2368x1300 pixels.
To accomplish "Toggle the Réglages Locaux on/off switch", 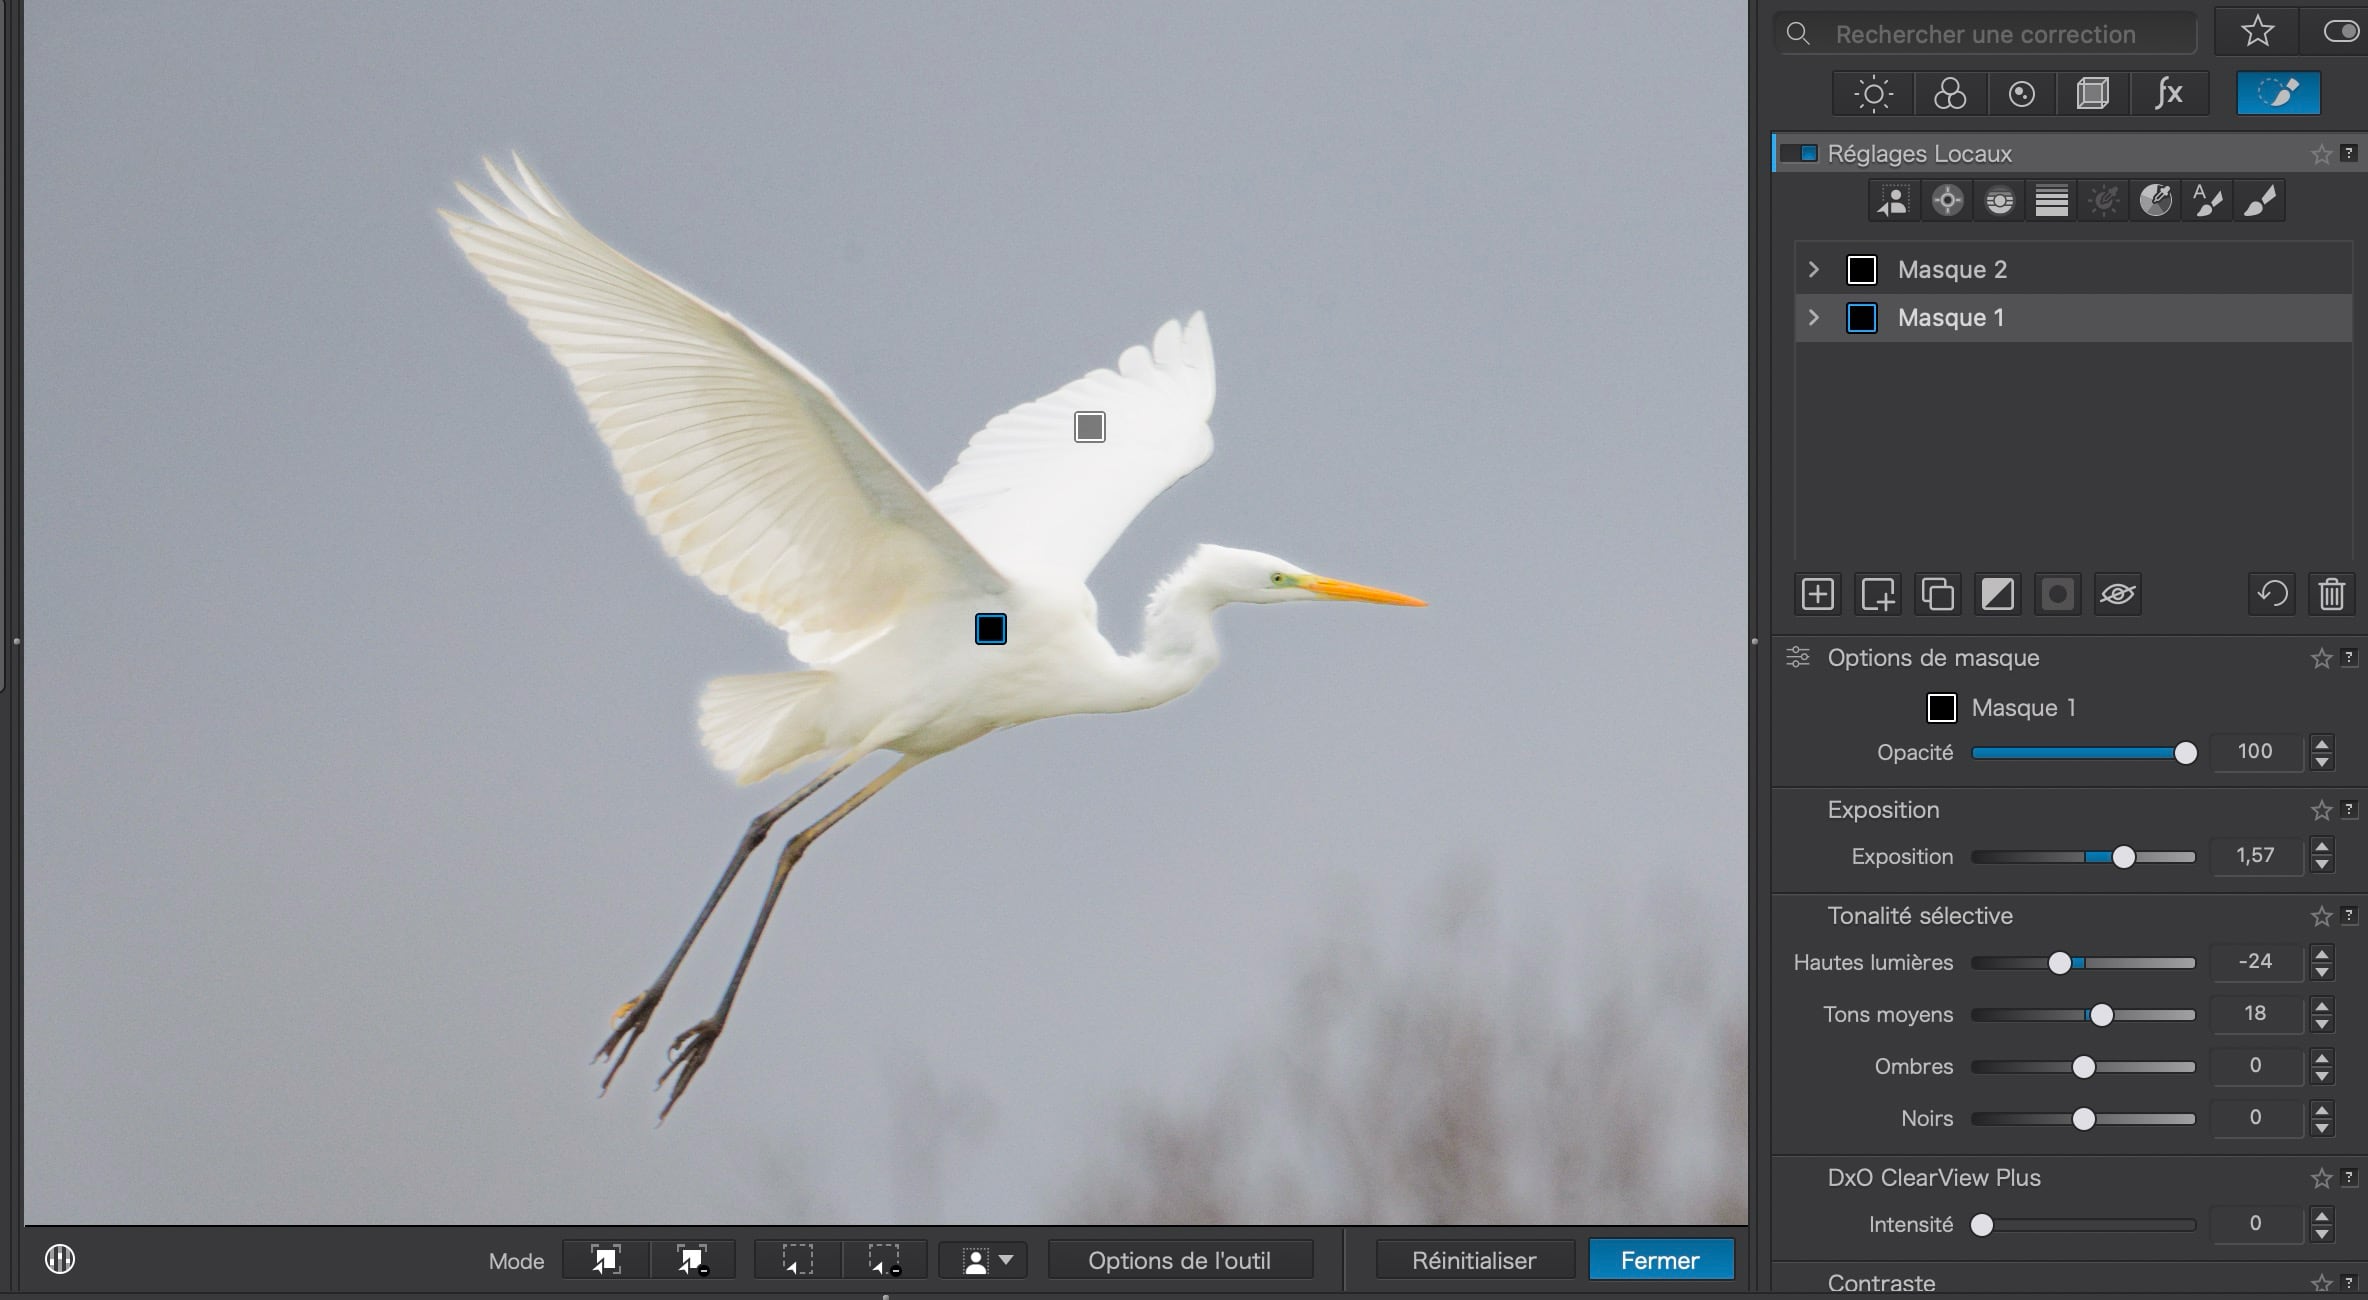I will (1800, 154).
